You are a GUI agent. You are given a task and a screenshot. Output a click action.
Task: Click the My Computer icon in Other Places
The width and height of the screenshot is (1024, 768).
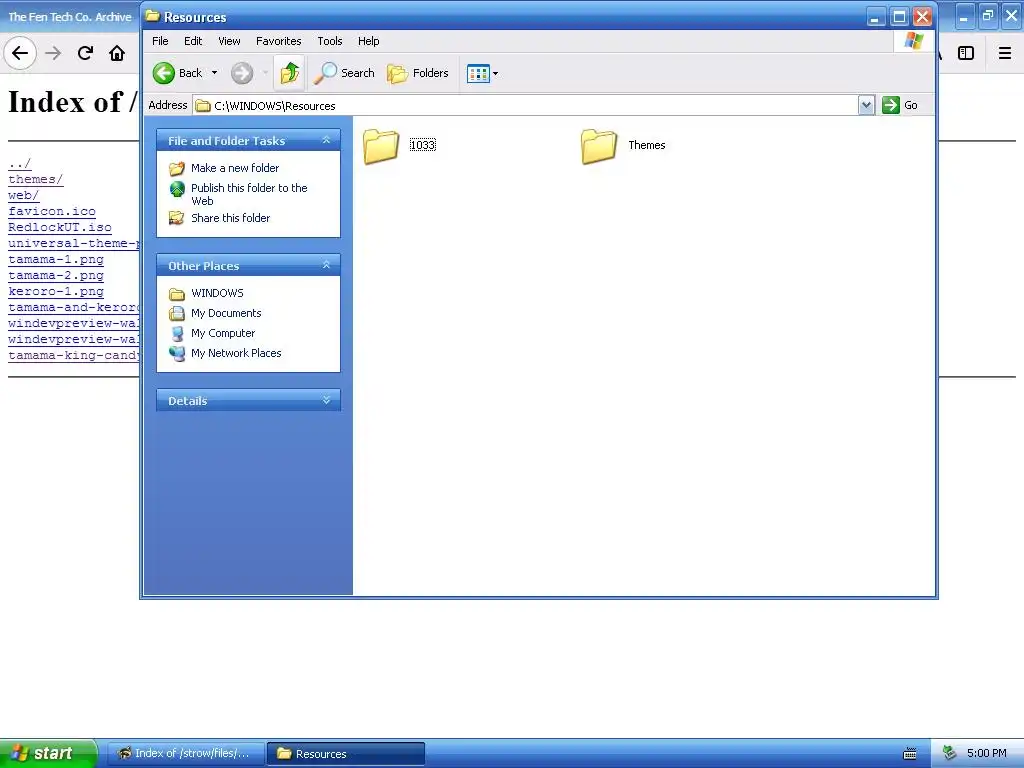(177, 334)
